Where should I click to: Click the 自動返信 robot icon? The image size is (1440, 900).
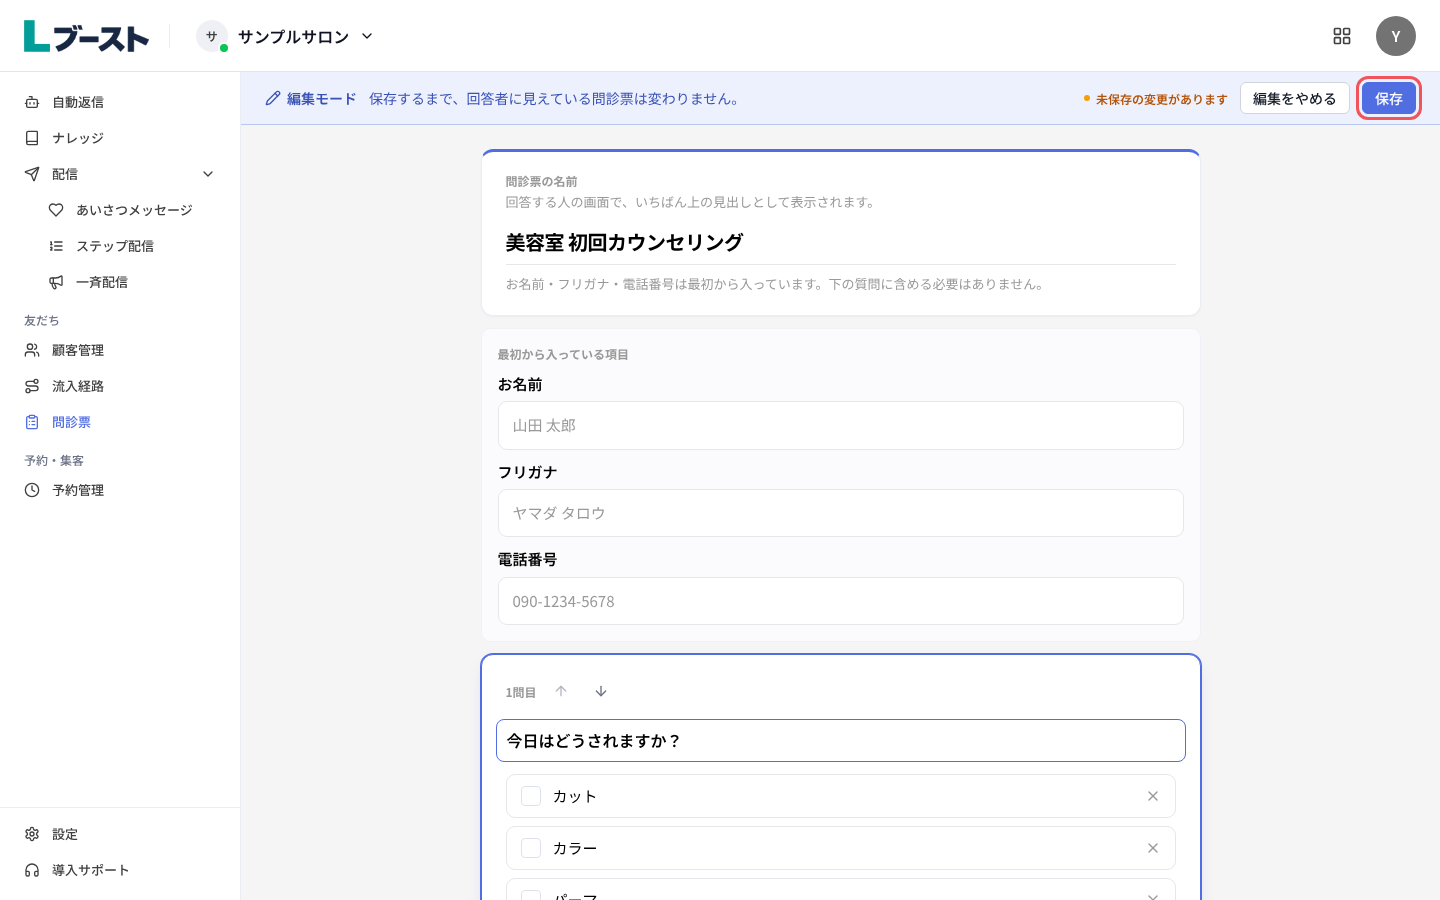[32, 102]
